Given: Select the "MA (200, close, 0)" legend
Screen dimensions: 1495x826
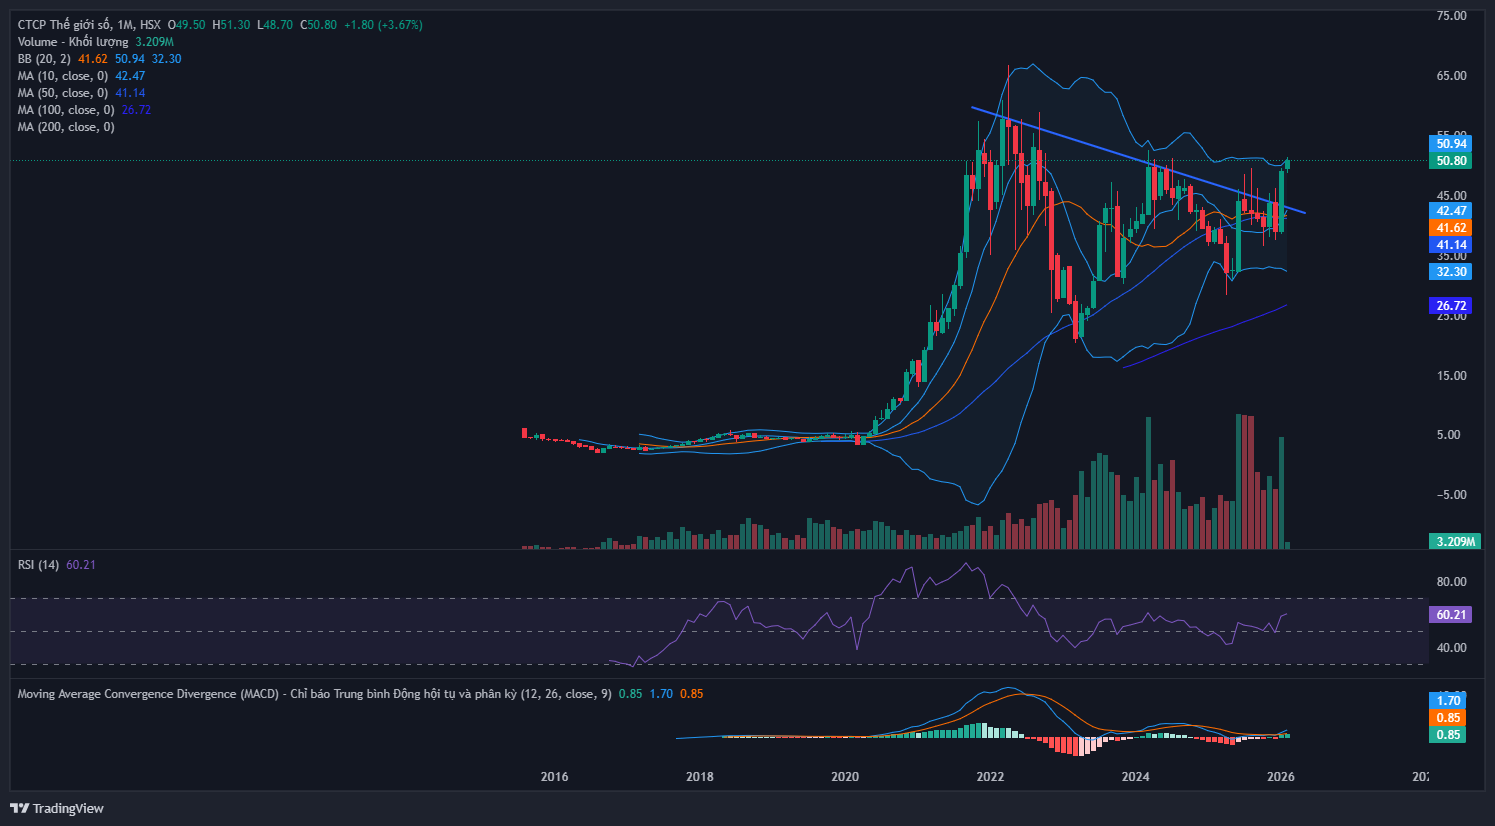Looking at the screenshot, I should tap(66, 127).
